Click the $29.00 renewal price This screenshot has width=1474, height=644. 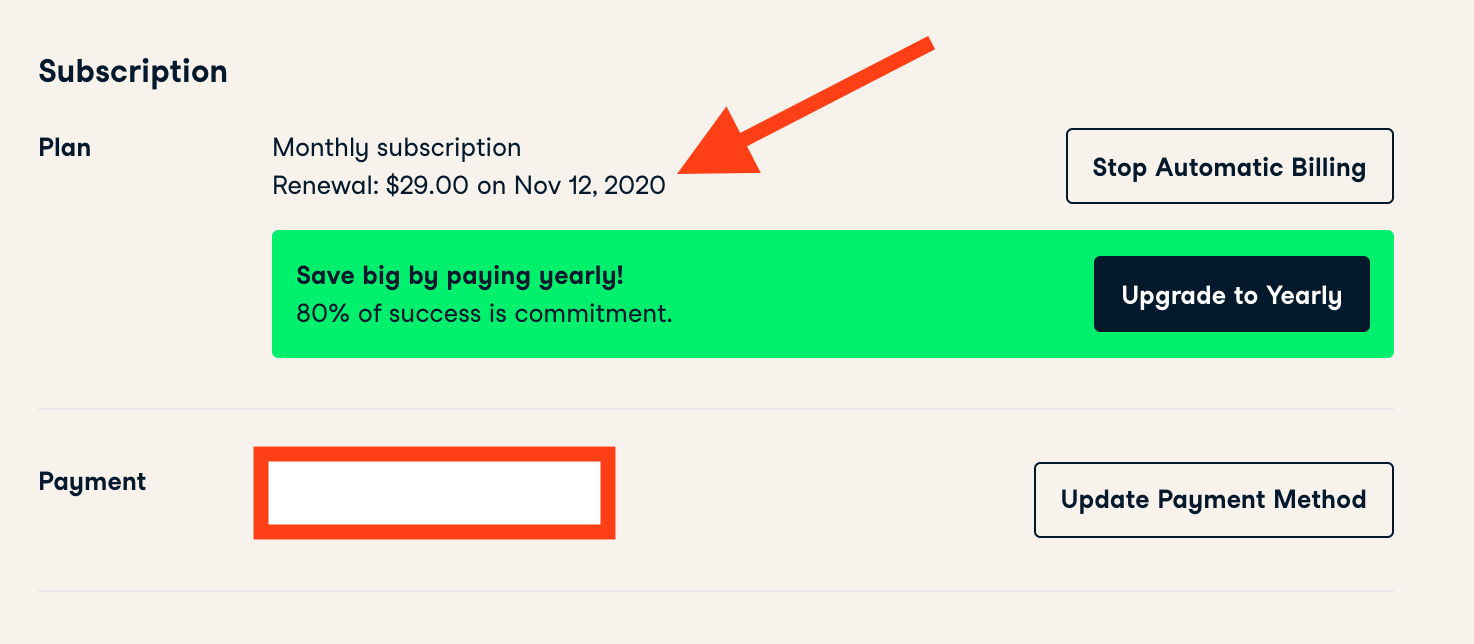tap(427, 186)
